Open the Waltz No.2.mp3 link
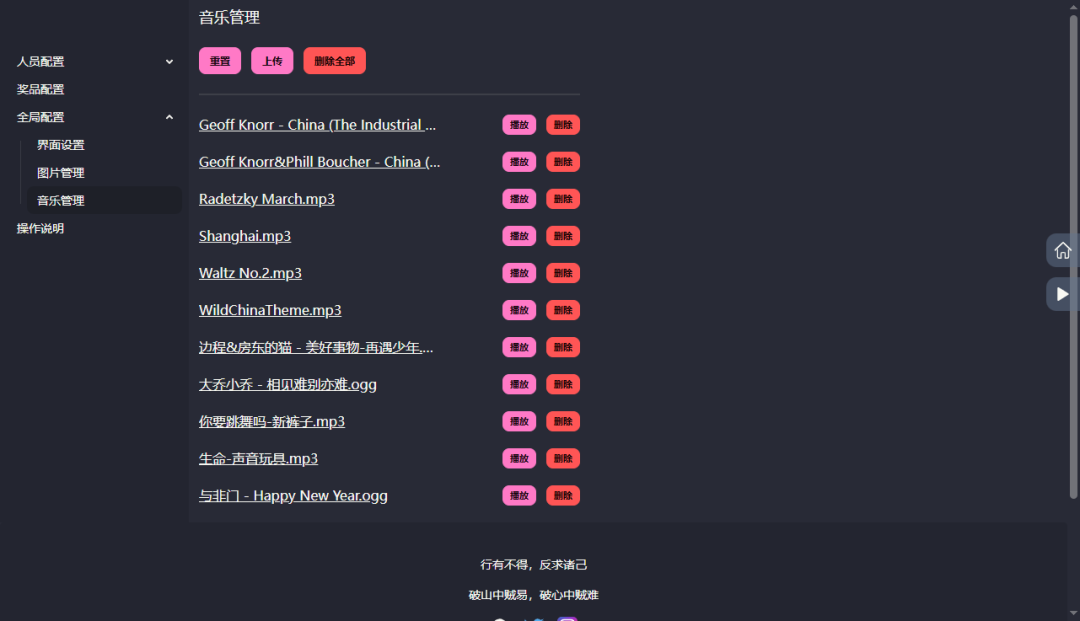Image resolution: width=1080 pixels, height=621 pixels. pyautogui.click(x=250, y=273)
